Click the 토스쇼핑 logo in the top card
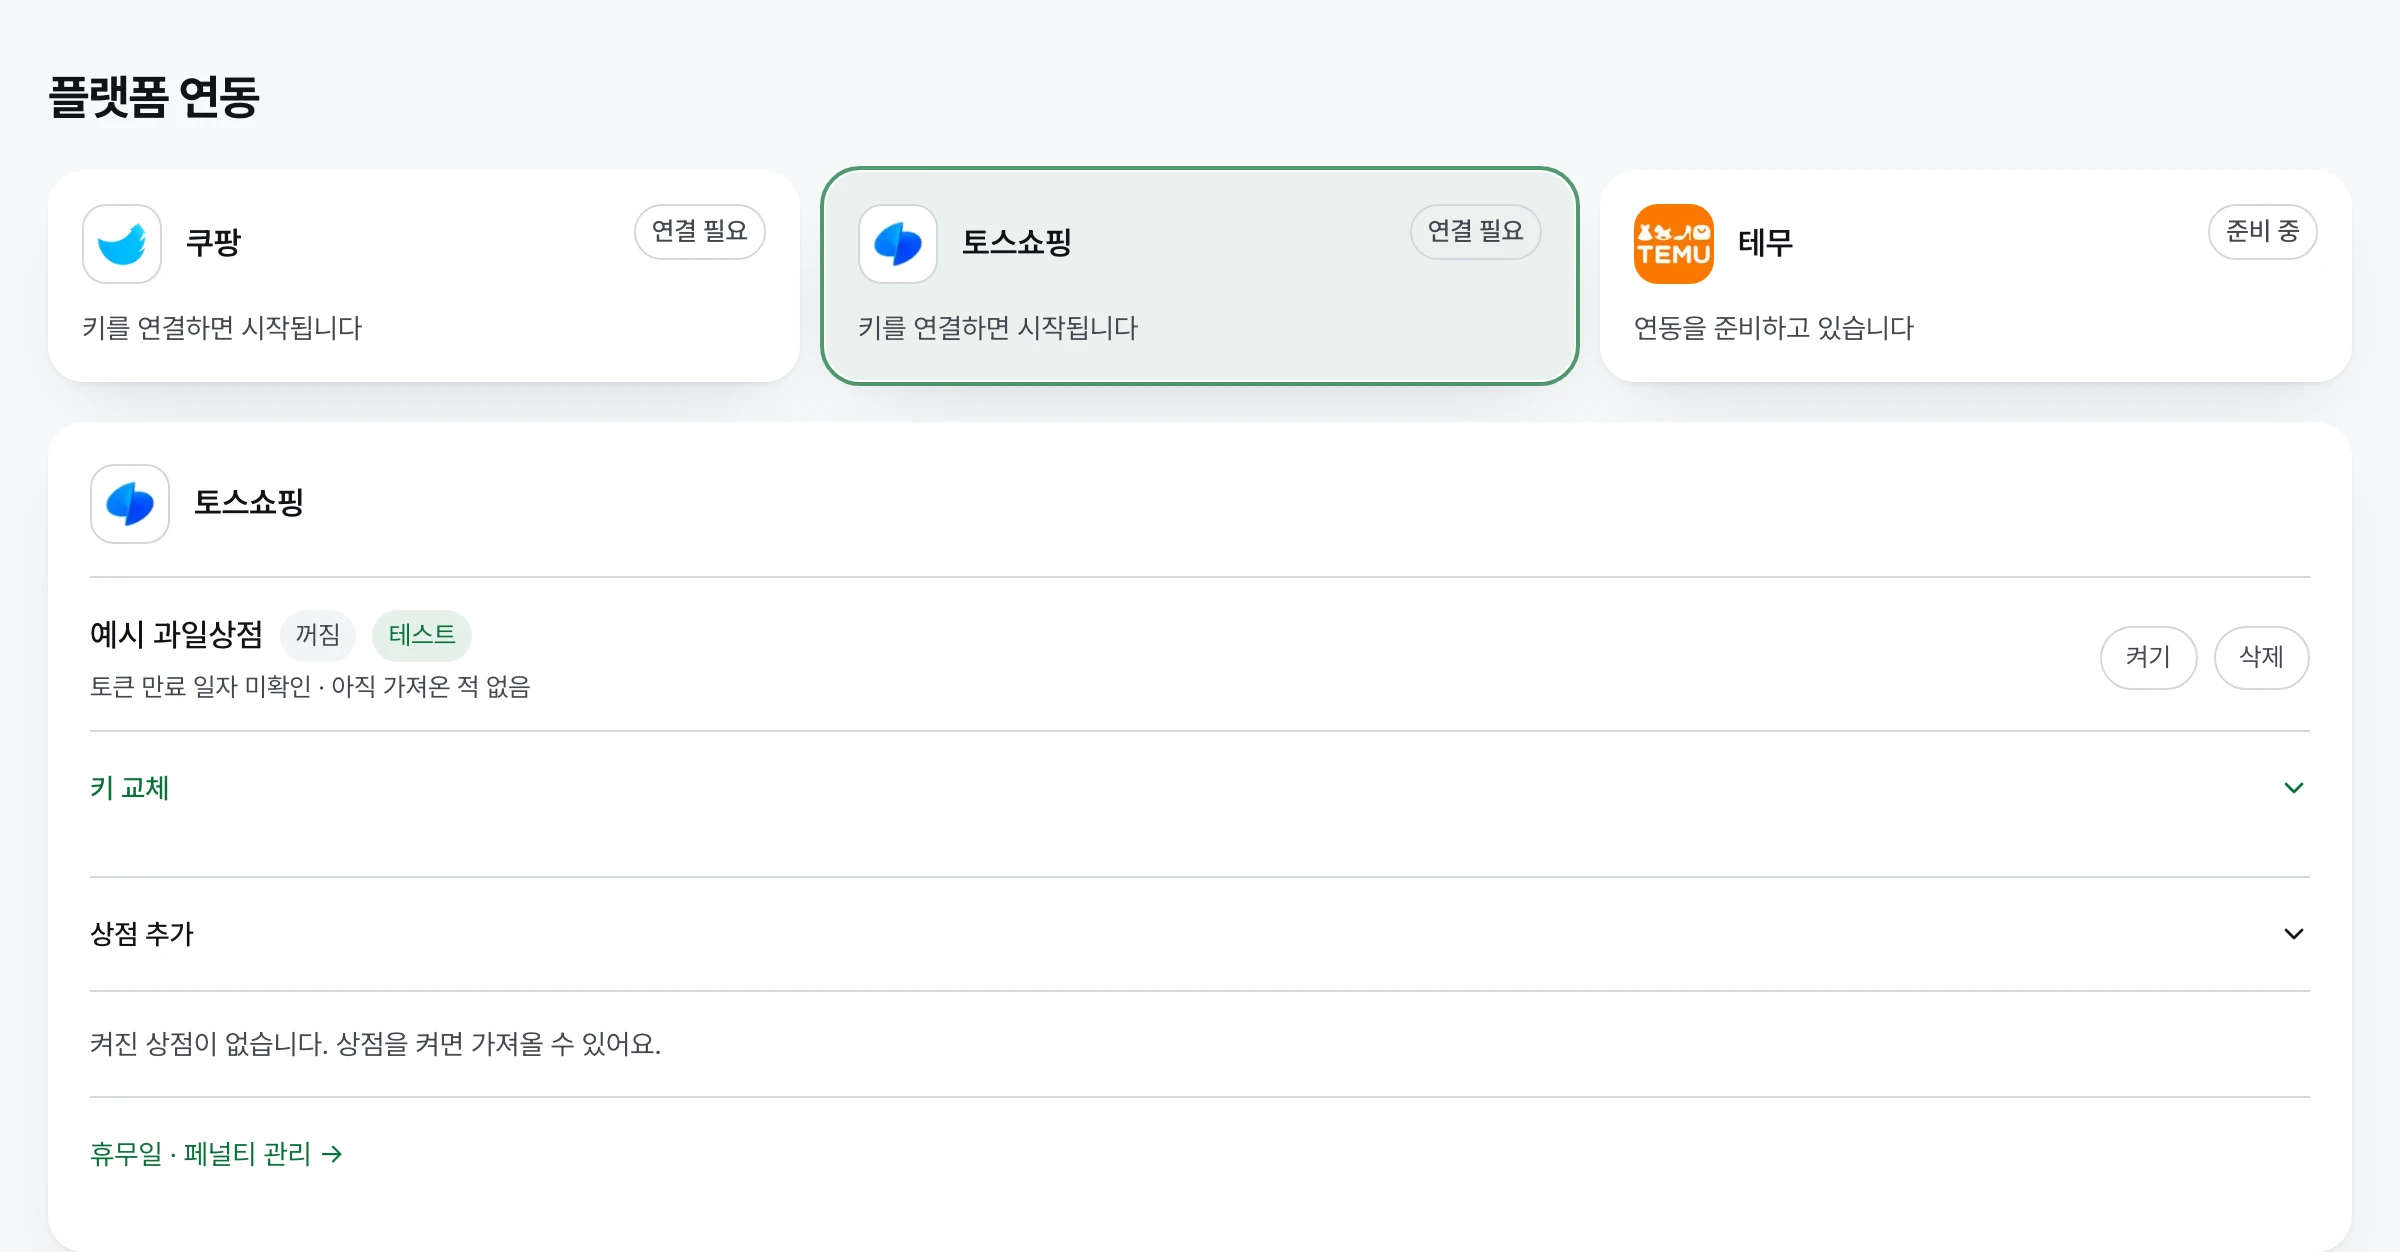This screenshot has width=2400, height=1252. click(898, 244)
